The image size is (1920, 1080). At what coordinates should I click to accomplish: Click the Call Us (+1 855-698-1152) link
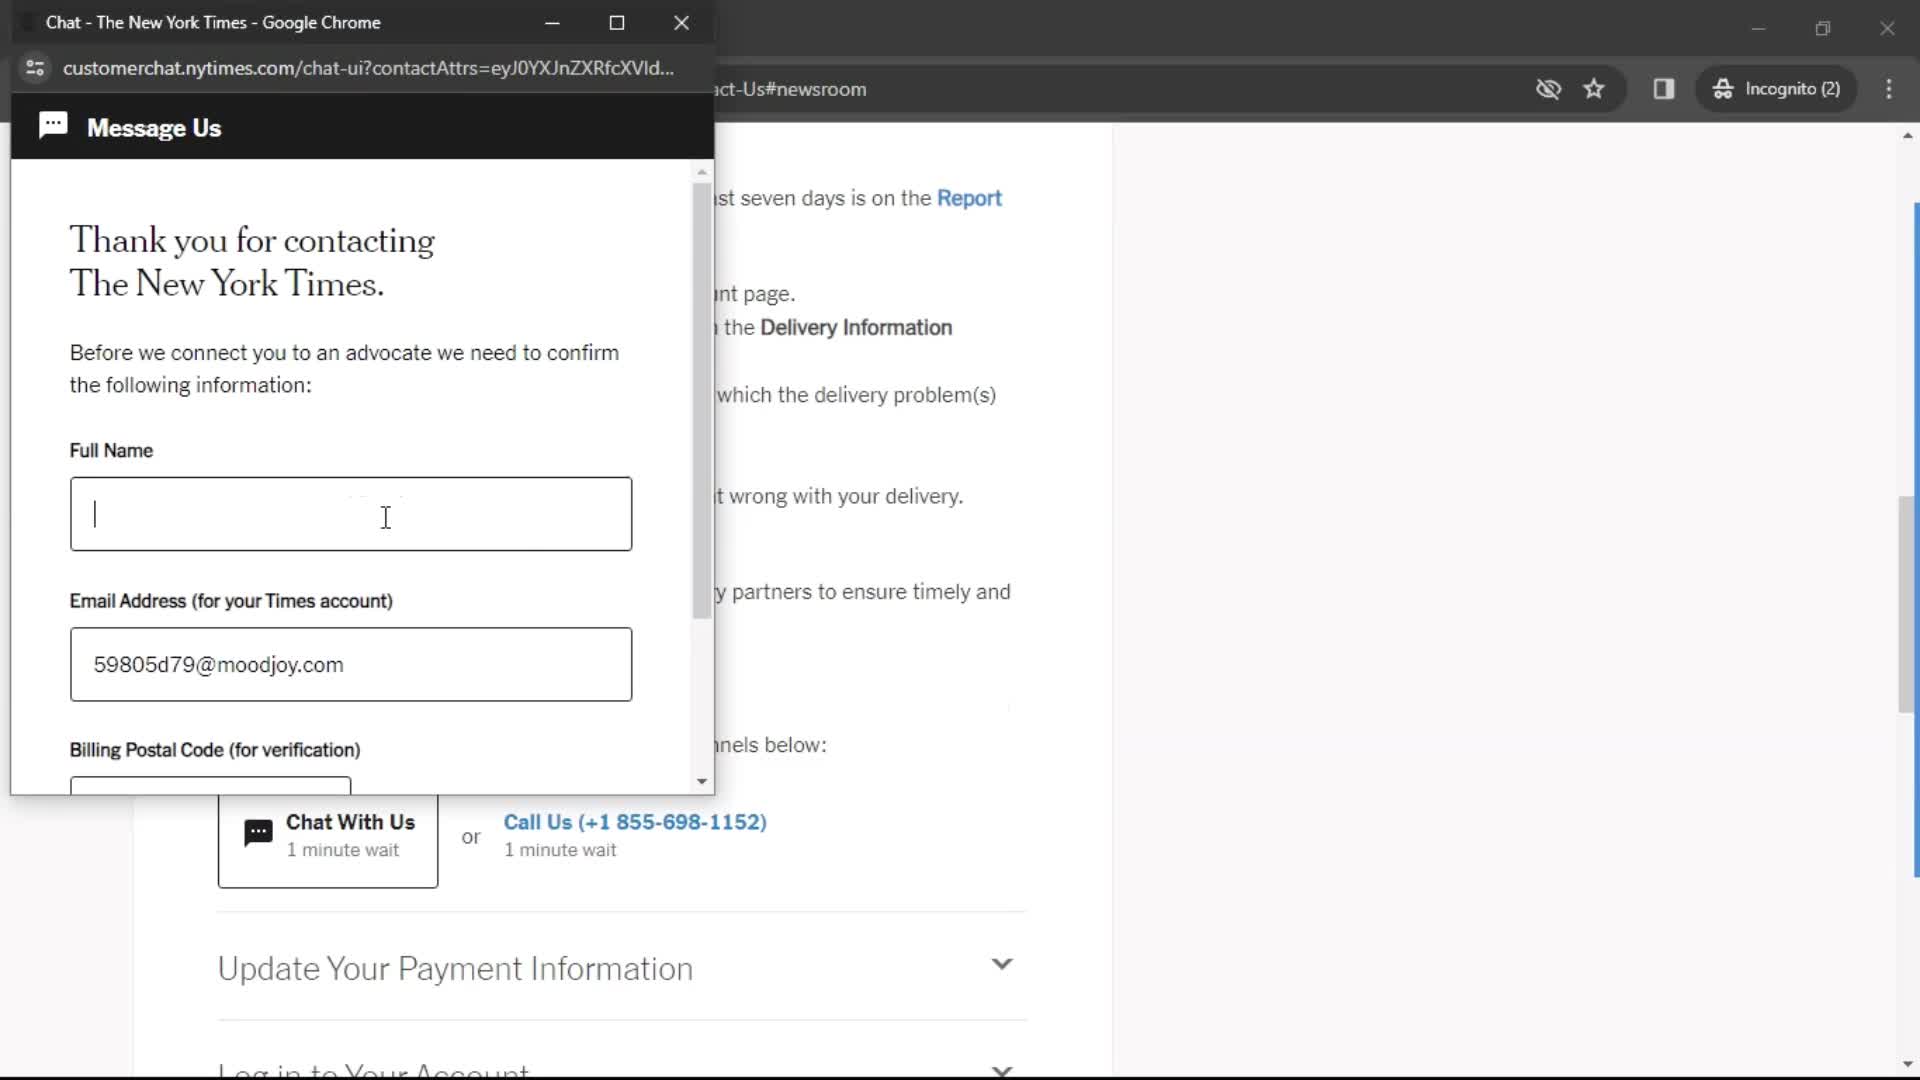(635, 822)
